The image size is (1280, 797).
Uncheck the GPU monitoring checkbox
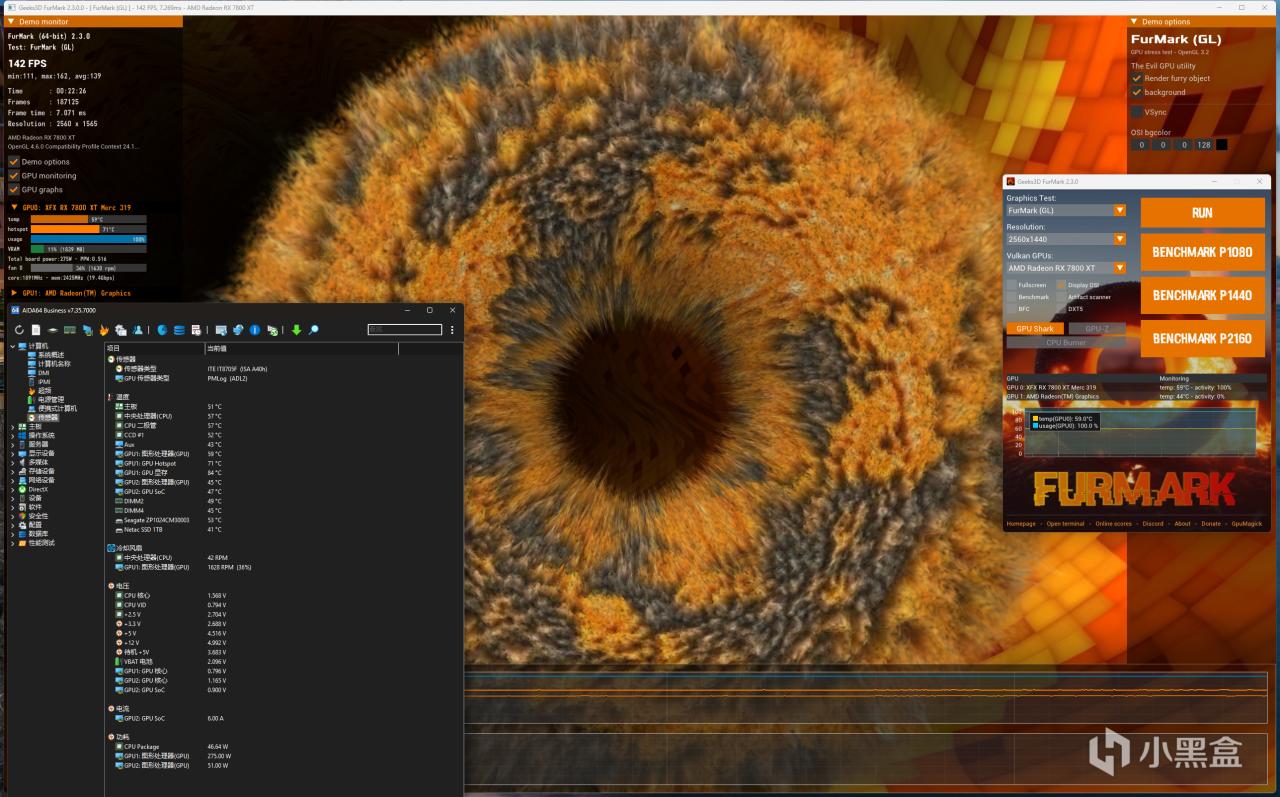click(14, 176)
